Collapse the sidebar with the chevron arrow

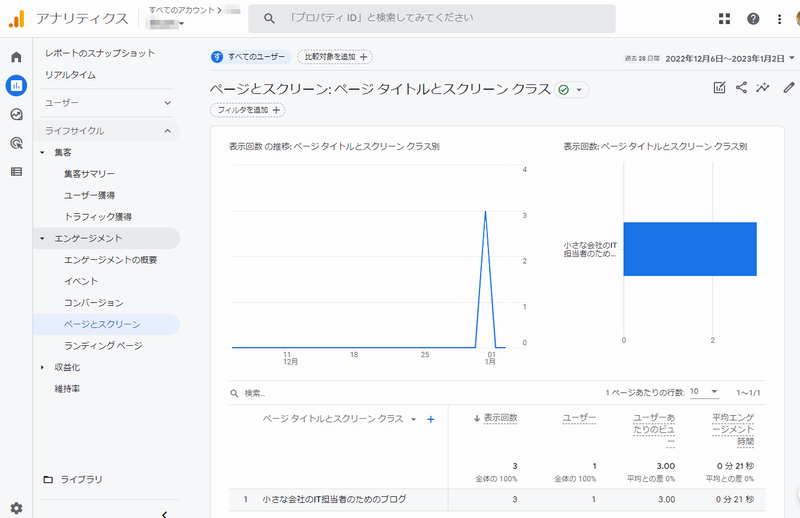click(x=164, y=514)
